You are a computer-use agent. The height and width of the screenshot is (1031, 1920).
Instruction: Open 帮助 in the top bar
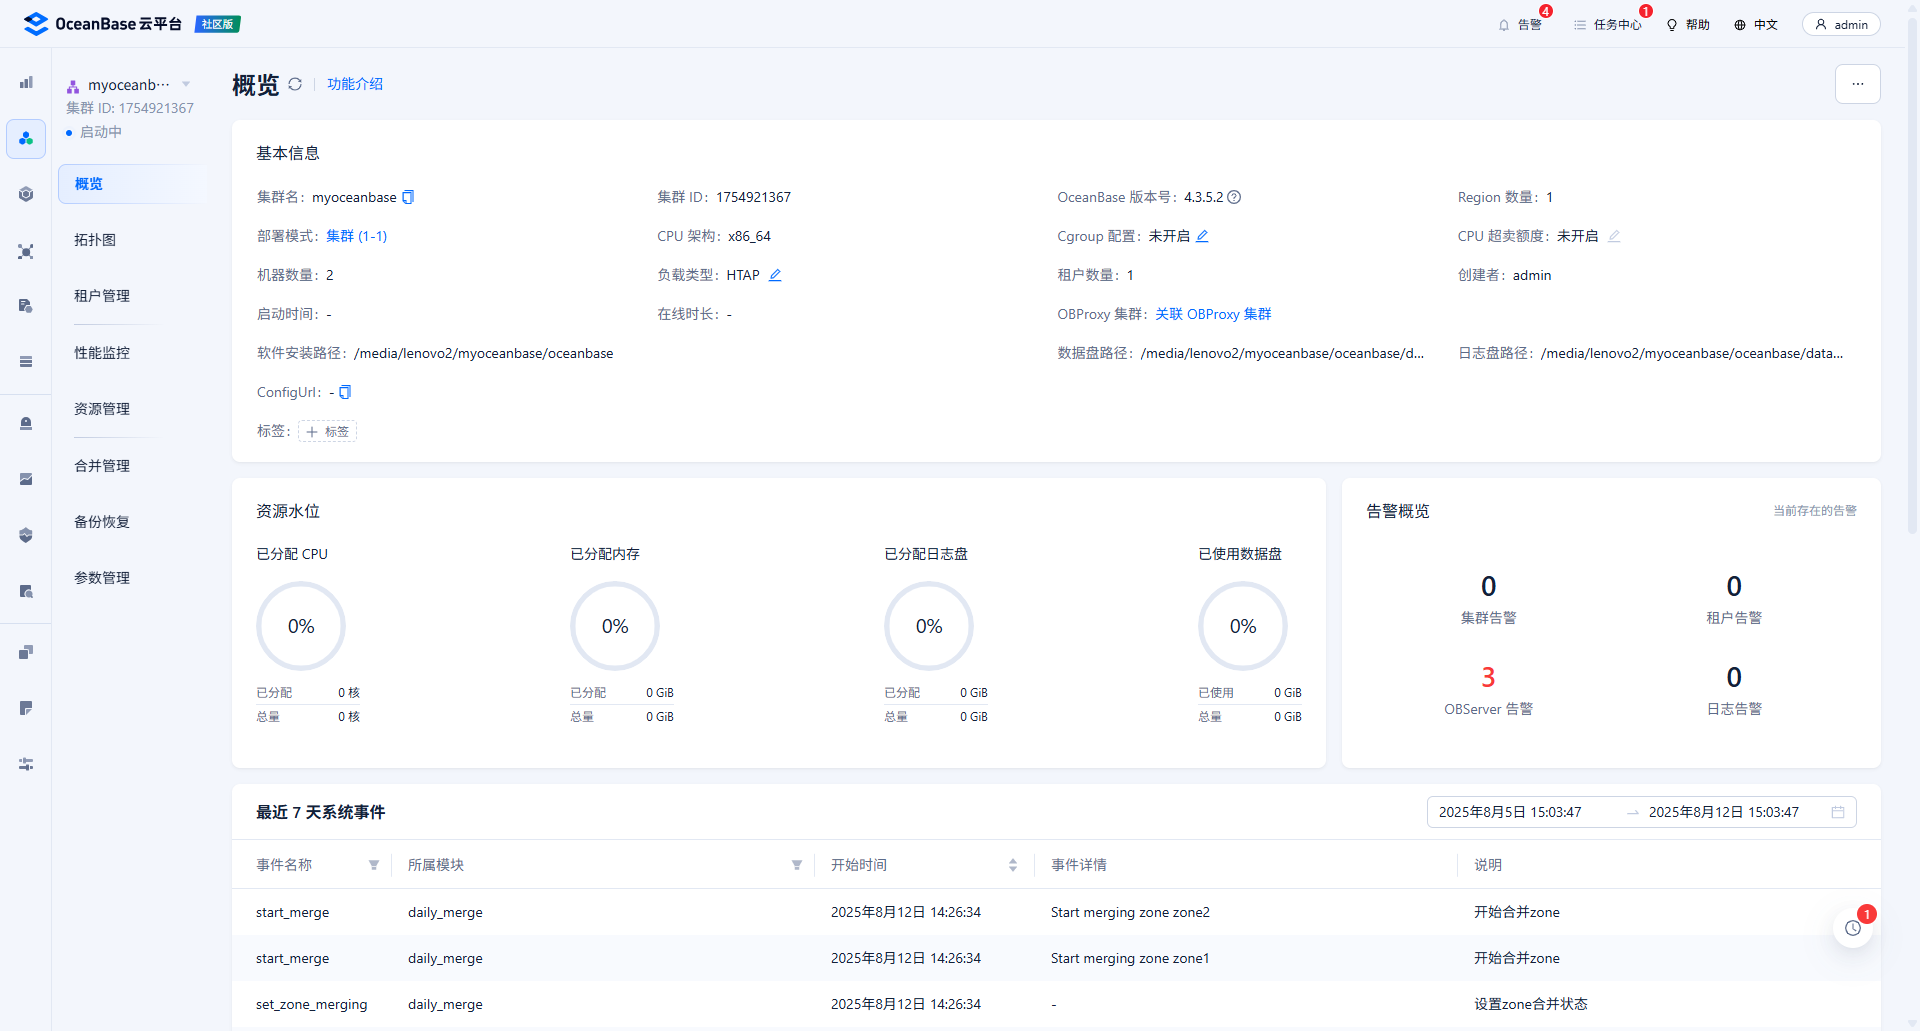click(1688, 24)
